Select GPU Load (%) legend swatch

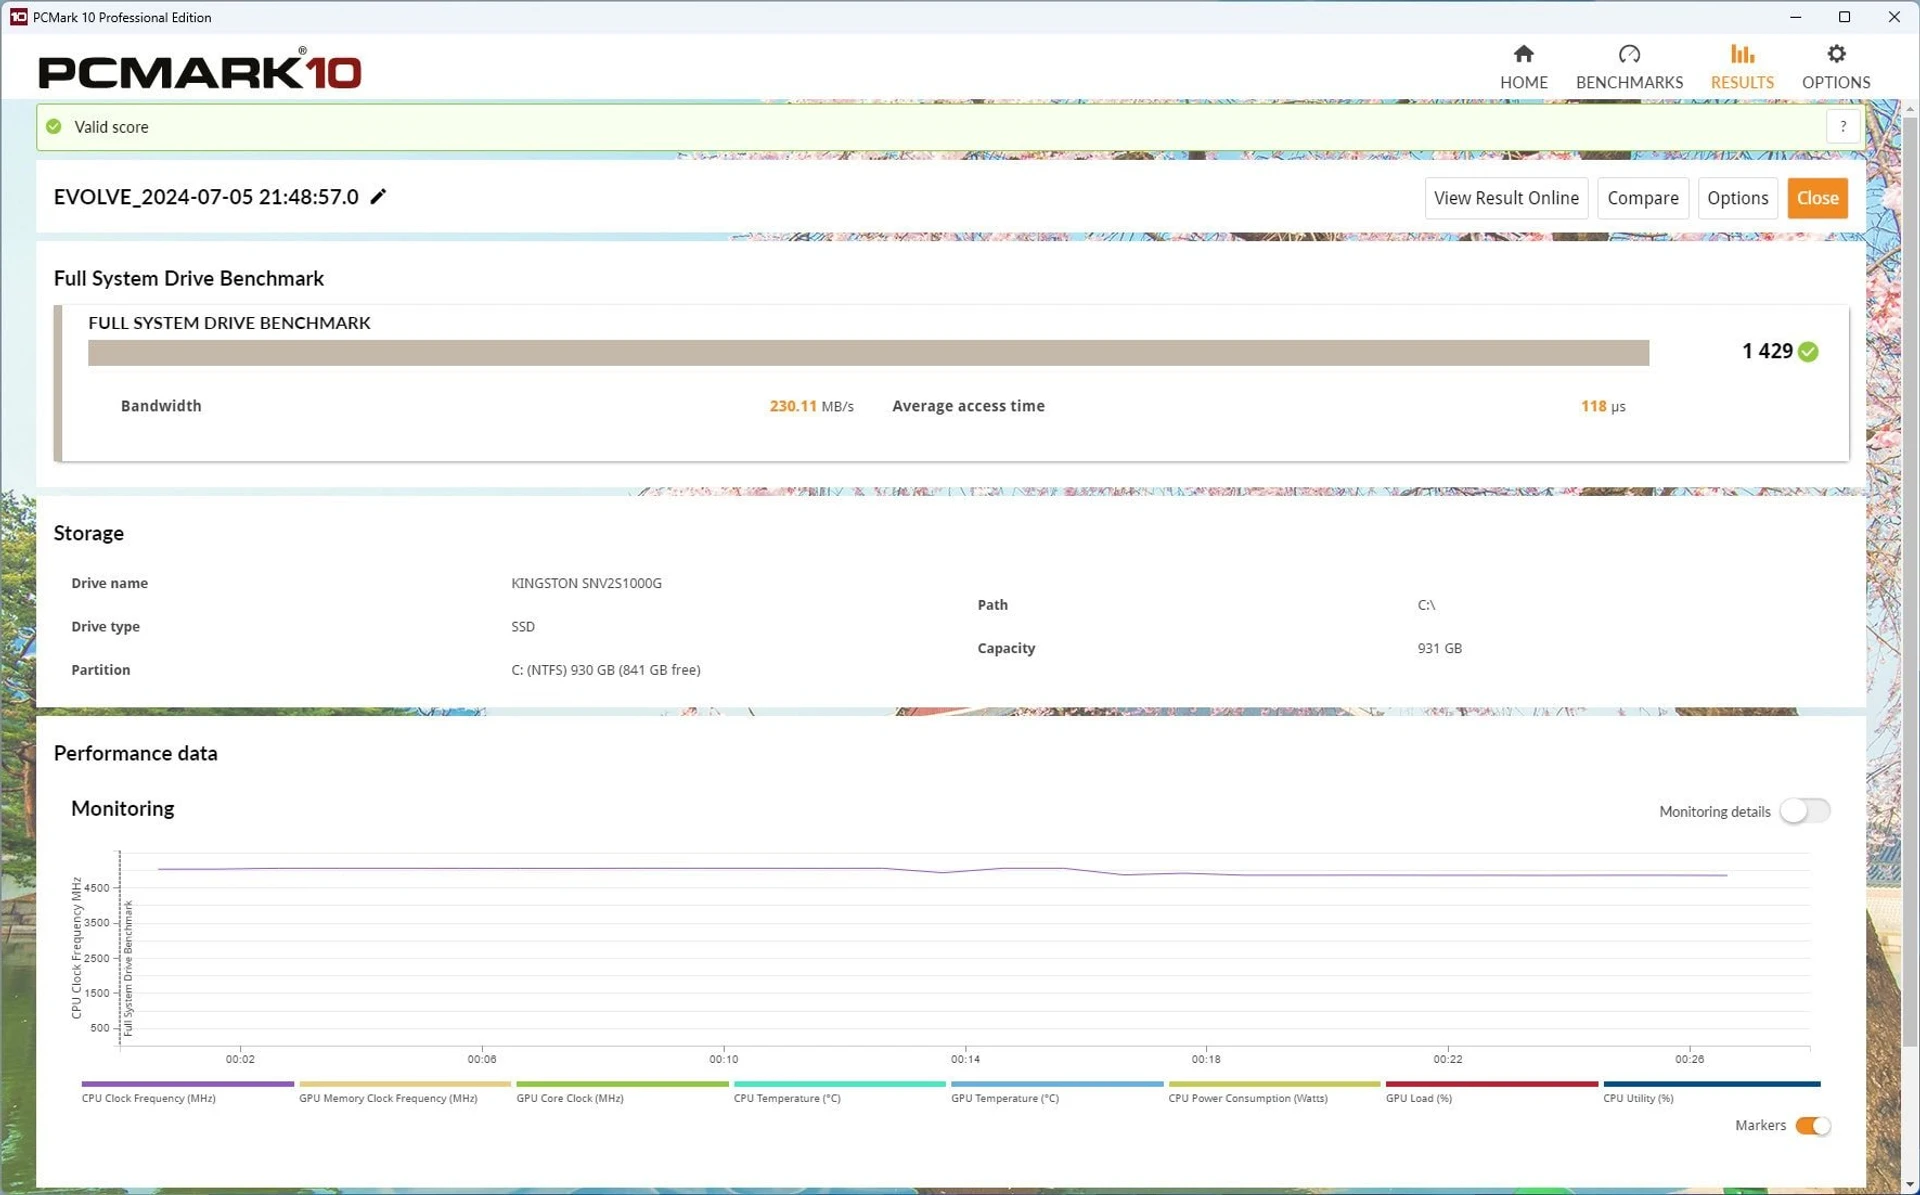[1492, 1084]
